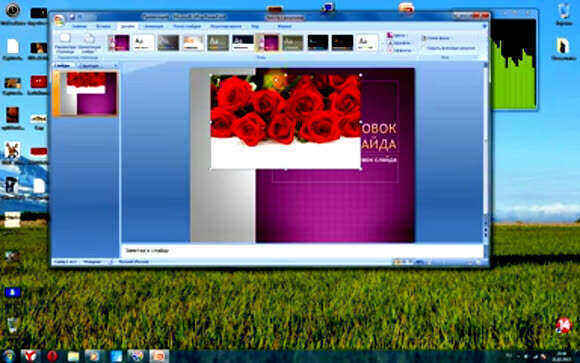The width and height of the screenshot is (580, 363).
Task: Click the slide title text placeholder
Action: point(378,136)
